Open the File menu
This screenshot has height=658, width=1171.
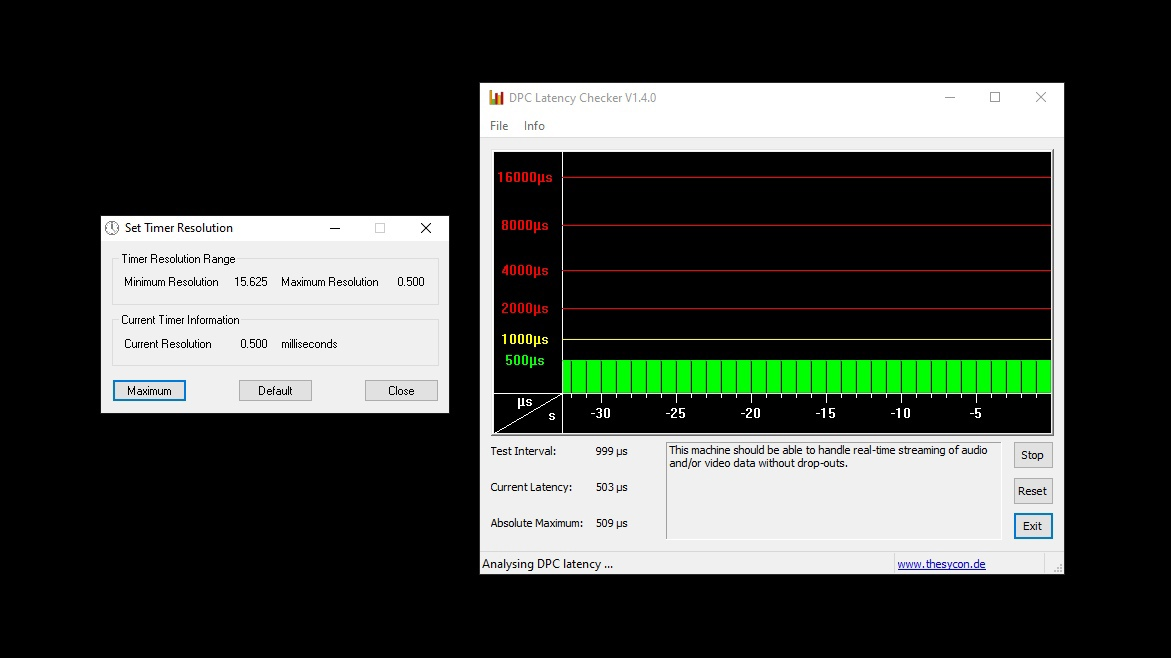point(499,126)
